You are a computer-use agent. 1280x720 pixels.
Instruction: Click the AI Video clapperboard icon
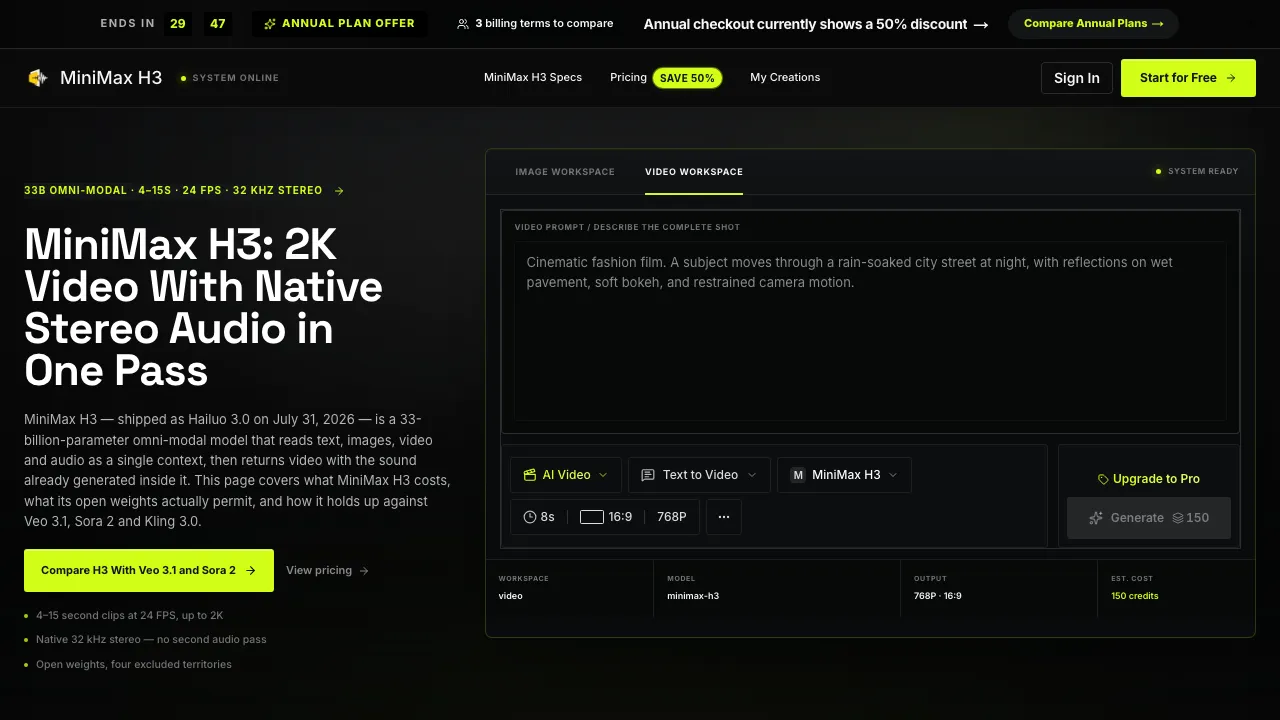530,475
